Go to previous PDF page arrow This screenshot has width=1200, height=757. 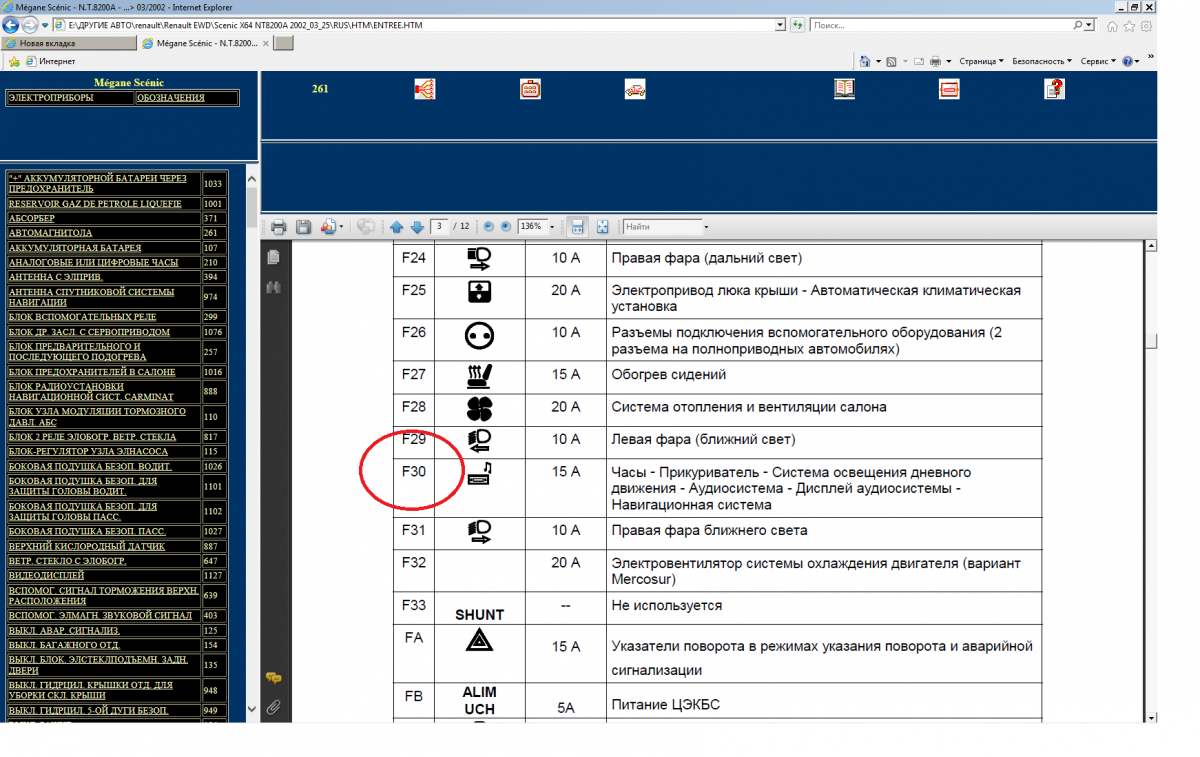tap(397, 227)
